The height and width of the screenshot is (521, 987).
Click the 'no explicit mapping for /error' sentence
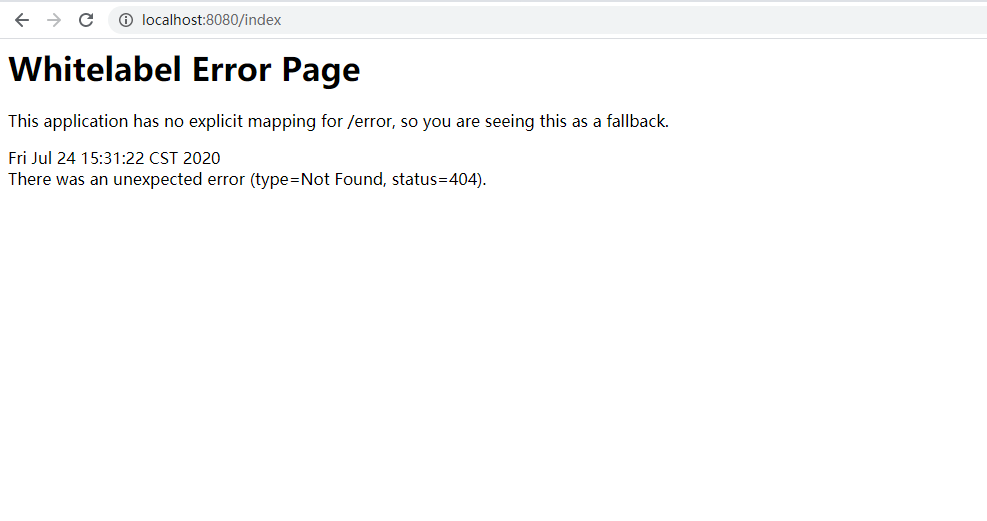(338, 121)
